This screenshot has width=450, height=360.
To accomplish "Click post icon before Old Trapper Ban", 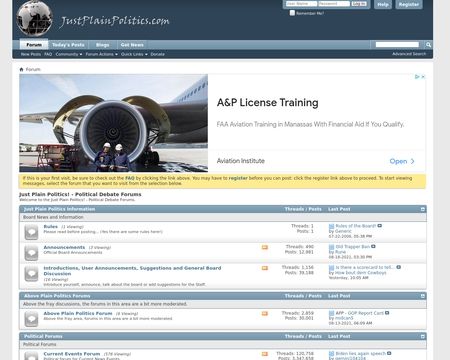I will [331, 247].
